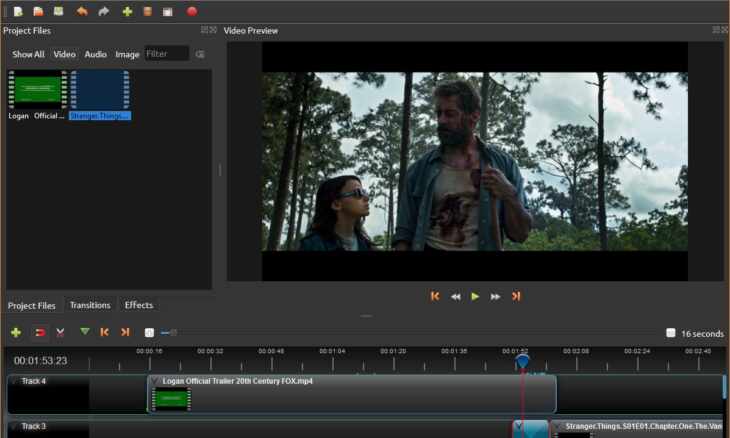Image resolution: width=730 pixels, height=438 pixels.
Task: Open the blue transition's menu arrow
Action: point(519,425)
